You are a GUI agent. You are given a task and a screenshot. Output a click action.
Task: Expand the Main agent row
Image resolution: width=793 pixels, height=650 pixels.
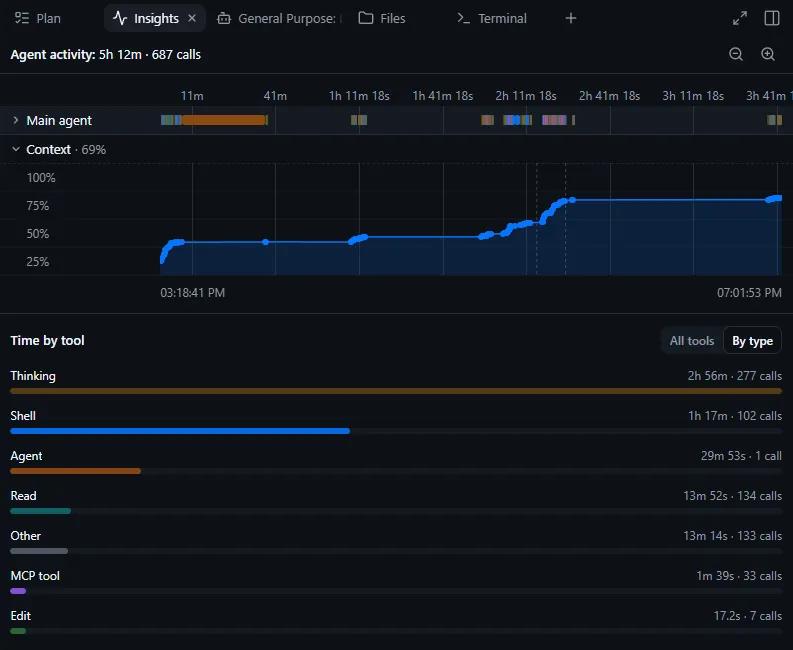coord(16,120)
